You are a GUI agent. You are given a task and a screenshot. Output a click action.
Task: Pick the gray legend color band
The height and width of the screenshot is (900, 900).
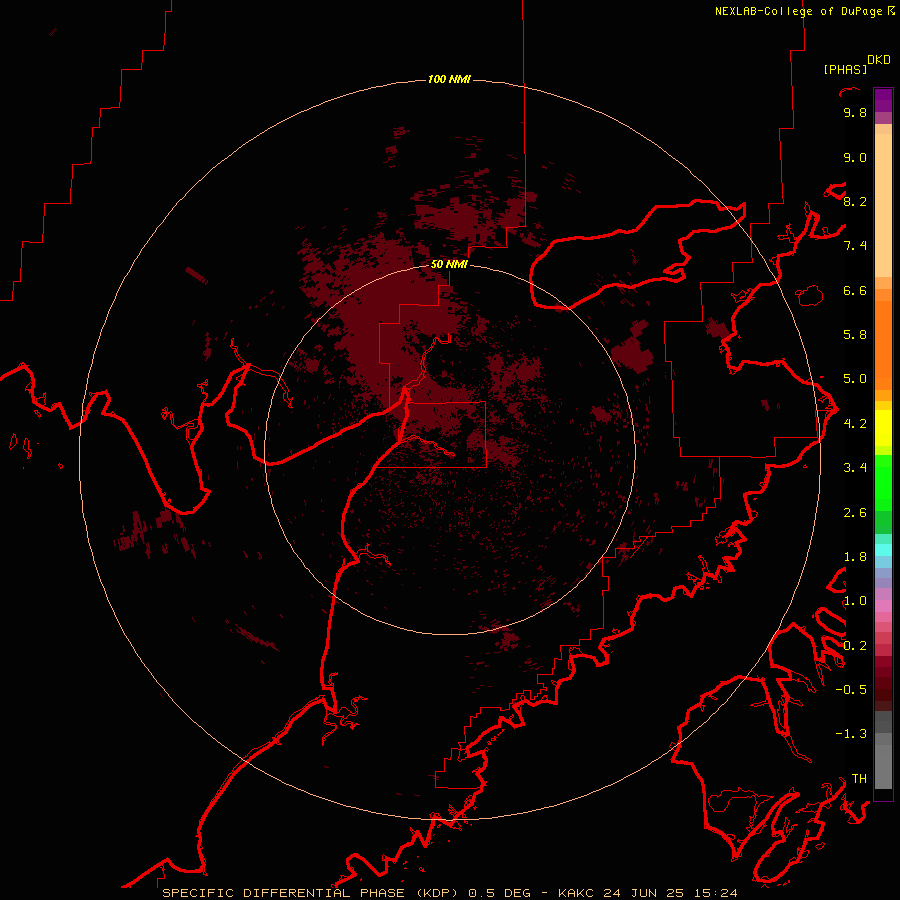coord(883,761)
